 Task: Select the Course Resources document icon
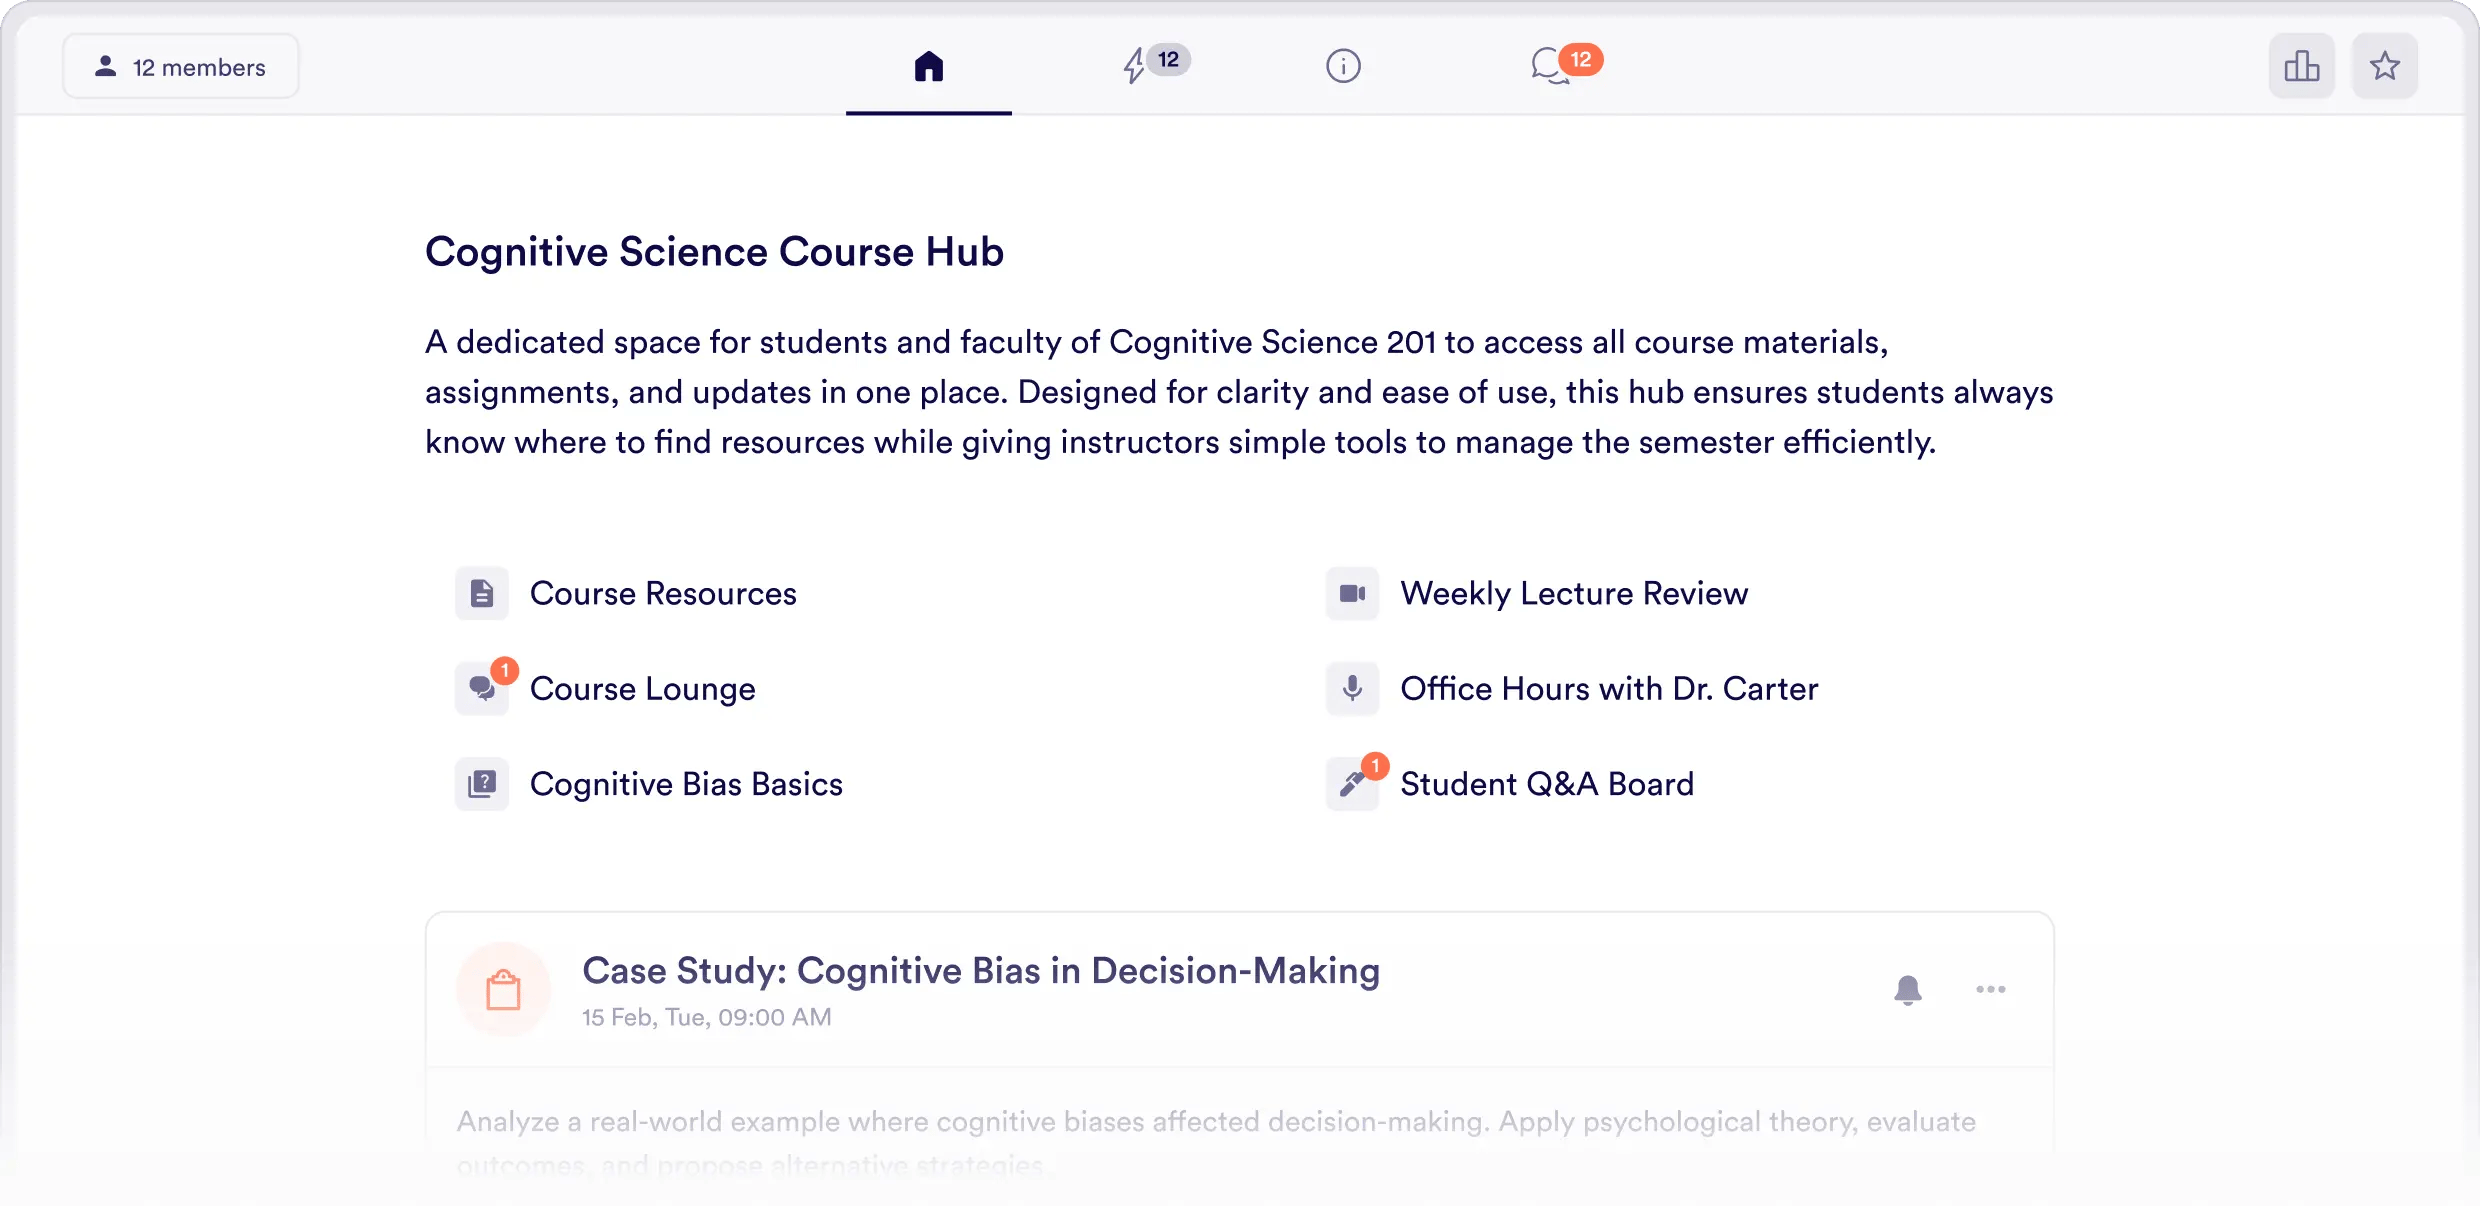point(482,593)
